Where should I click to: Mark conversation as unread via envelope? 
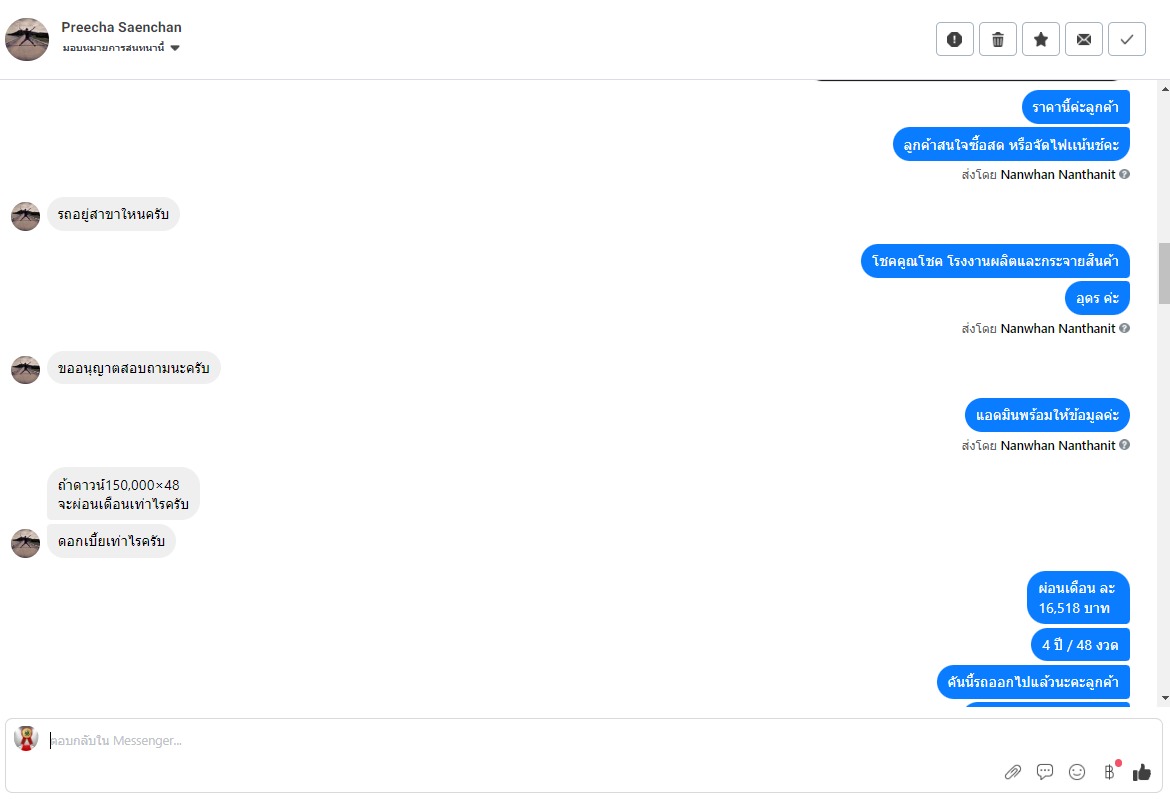click(x=1083, y=39)
